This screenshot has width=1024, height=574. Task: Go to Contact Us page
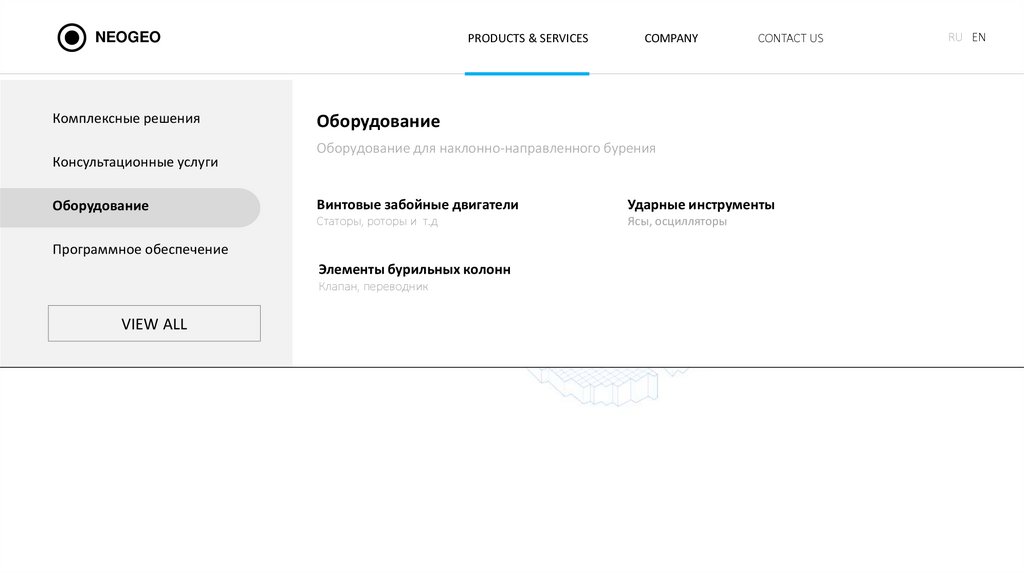[790, 39]
